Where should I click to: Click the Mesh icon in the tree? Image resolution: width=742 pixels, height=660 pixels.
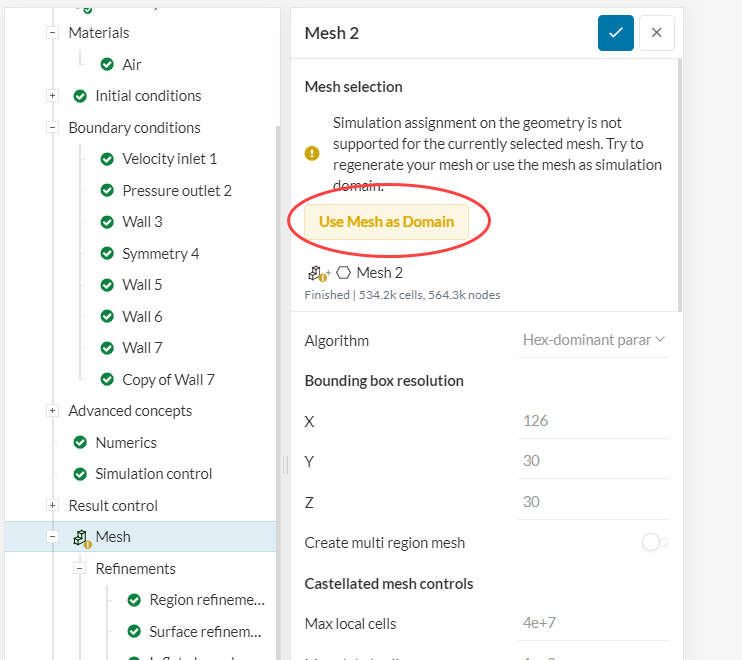81,538
